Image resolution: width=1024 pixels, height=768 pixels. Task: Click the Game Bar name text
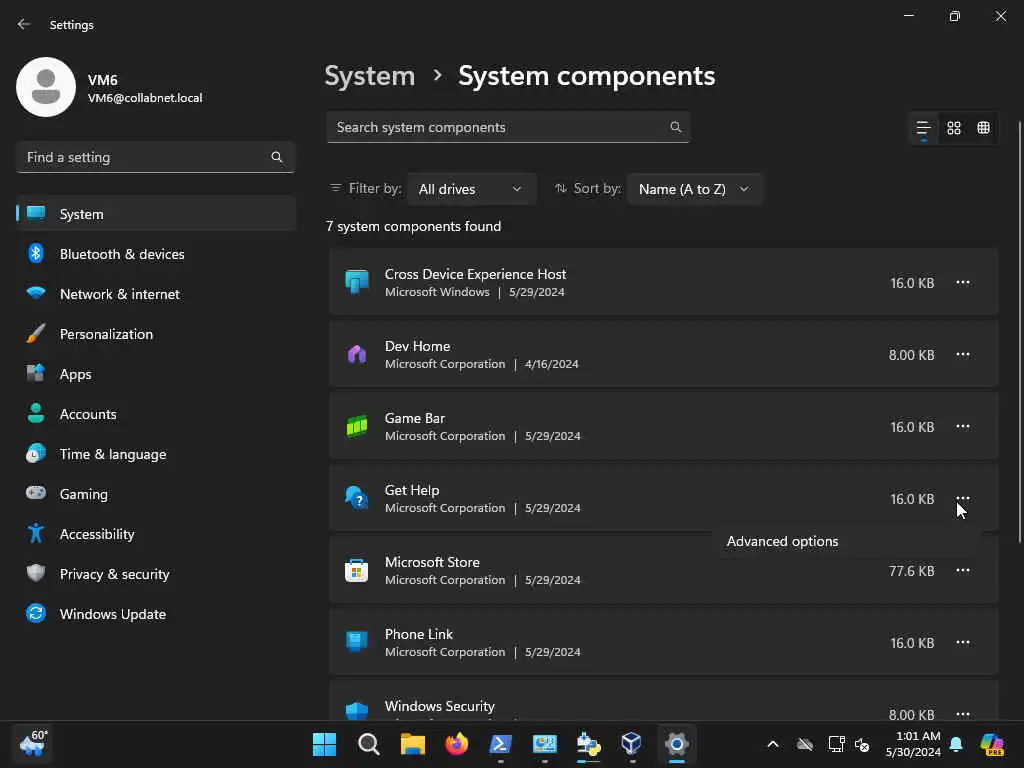415,418
